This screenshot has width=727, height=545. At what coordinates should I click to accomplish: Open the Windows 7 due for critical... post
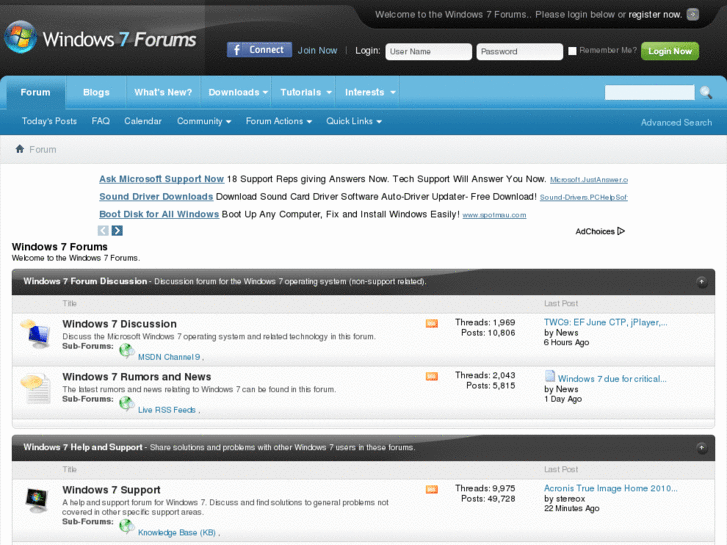612,379
